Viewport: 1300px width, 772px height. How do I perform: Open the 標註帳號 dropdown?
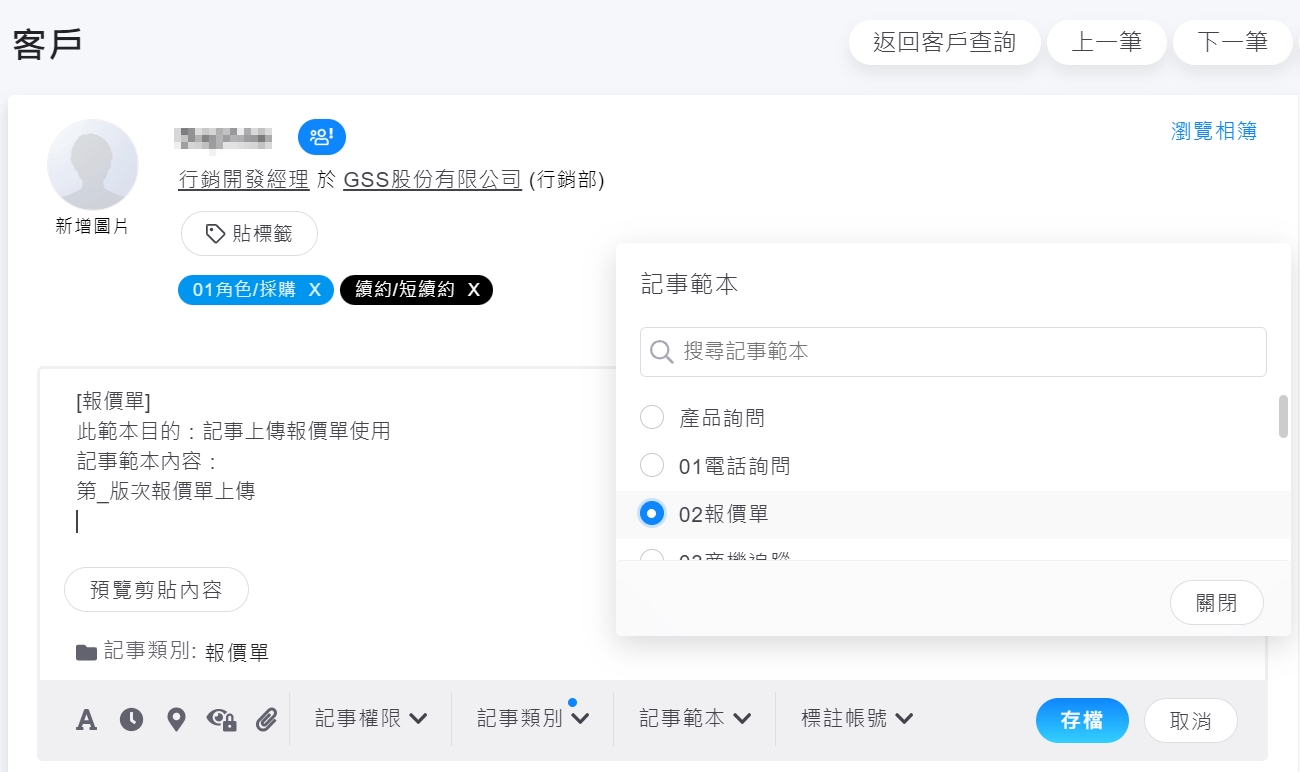(857, 718)
